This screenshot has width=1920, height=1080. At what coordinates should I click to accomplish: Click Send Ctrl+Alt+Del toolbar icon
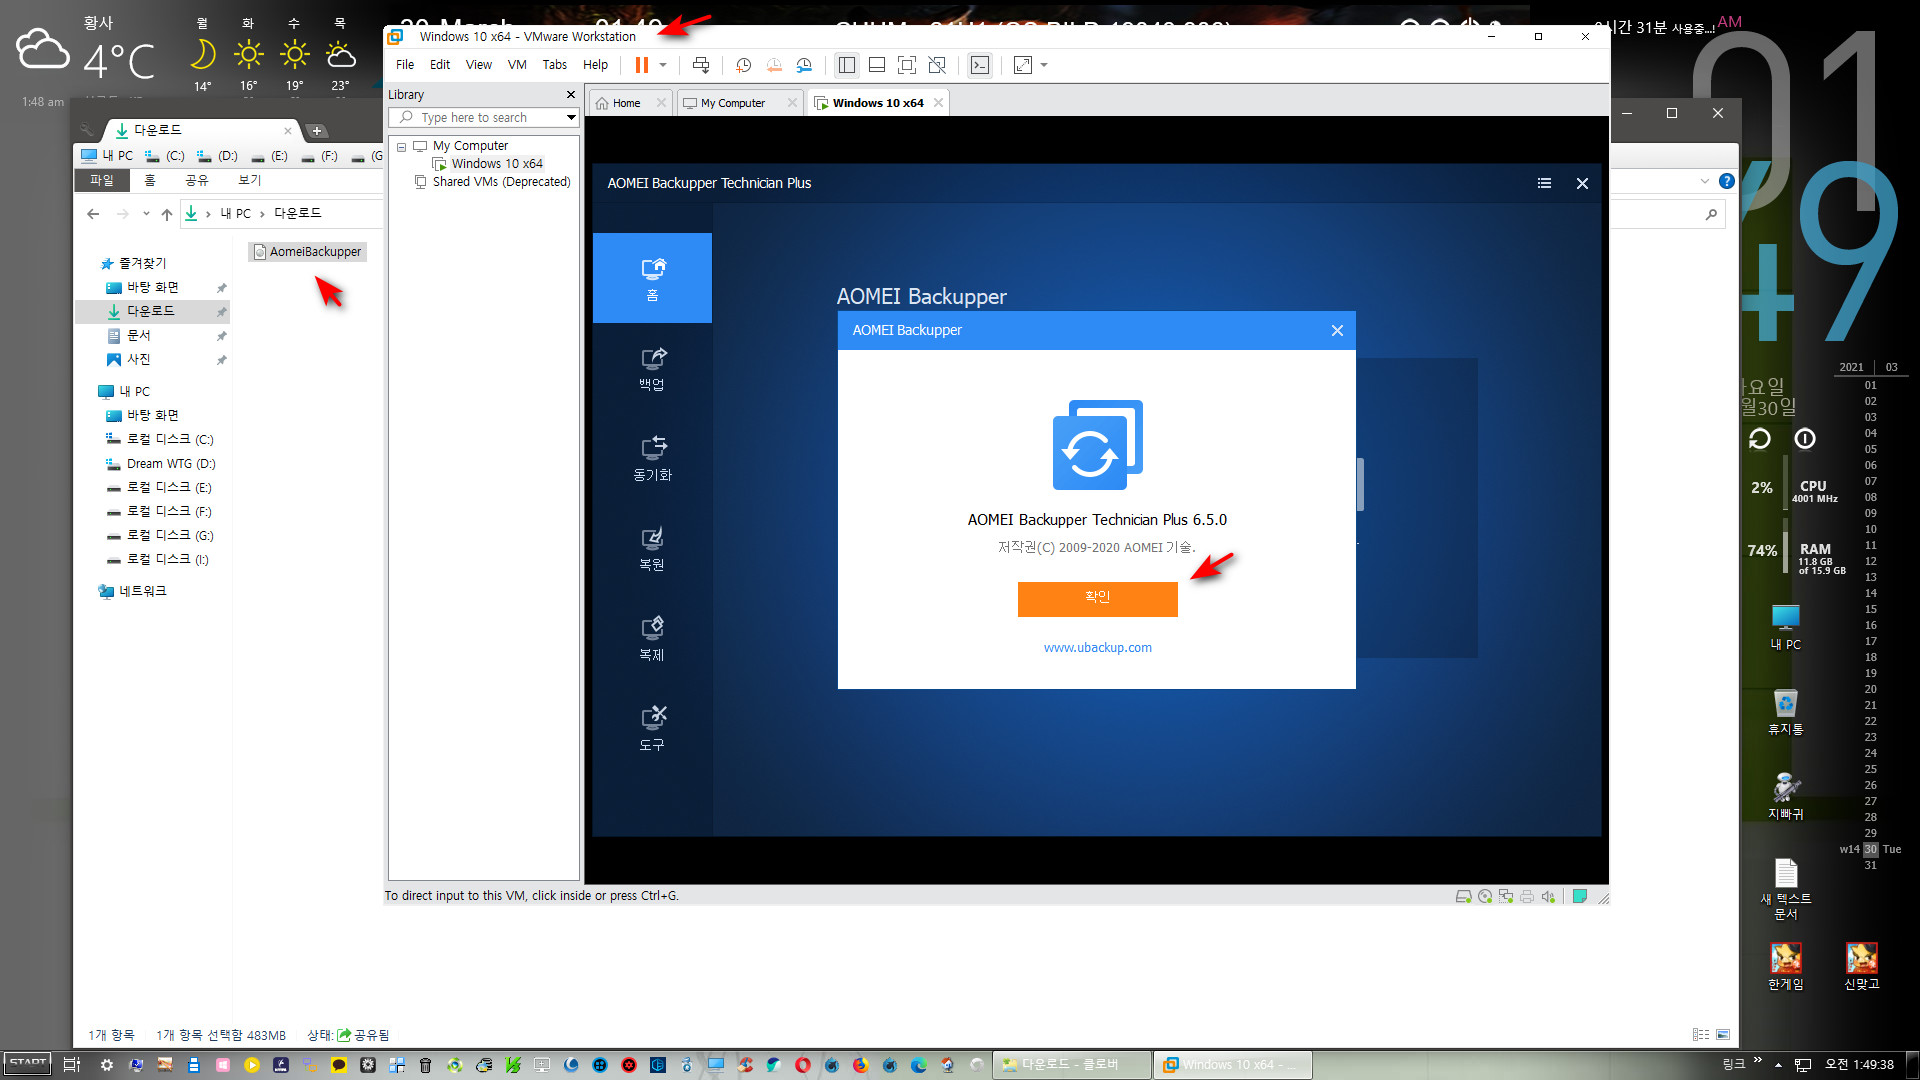coord(701,65)
